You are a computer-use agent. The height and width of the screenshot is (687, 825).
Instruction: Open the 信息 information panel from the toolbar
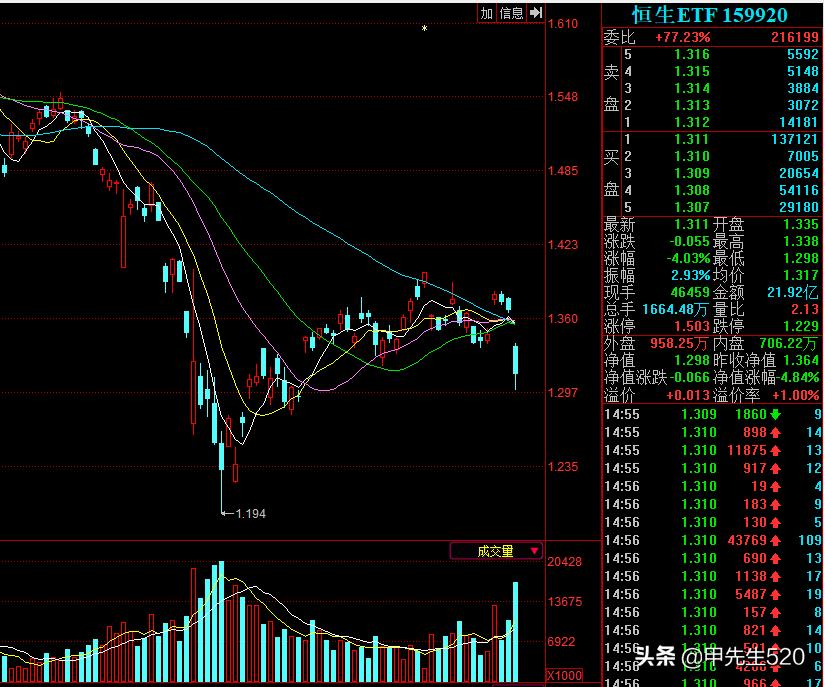tap(512, 11)
